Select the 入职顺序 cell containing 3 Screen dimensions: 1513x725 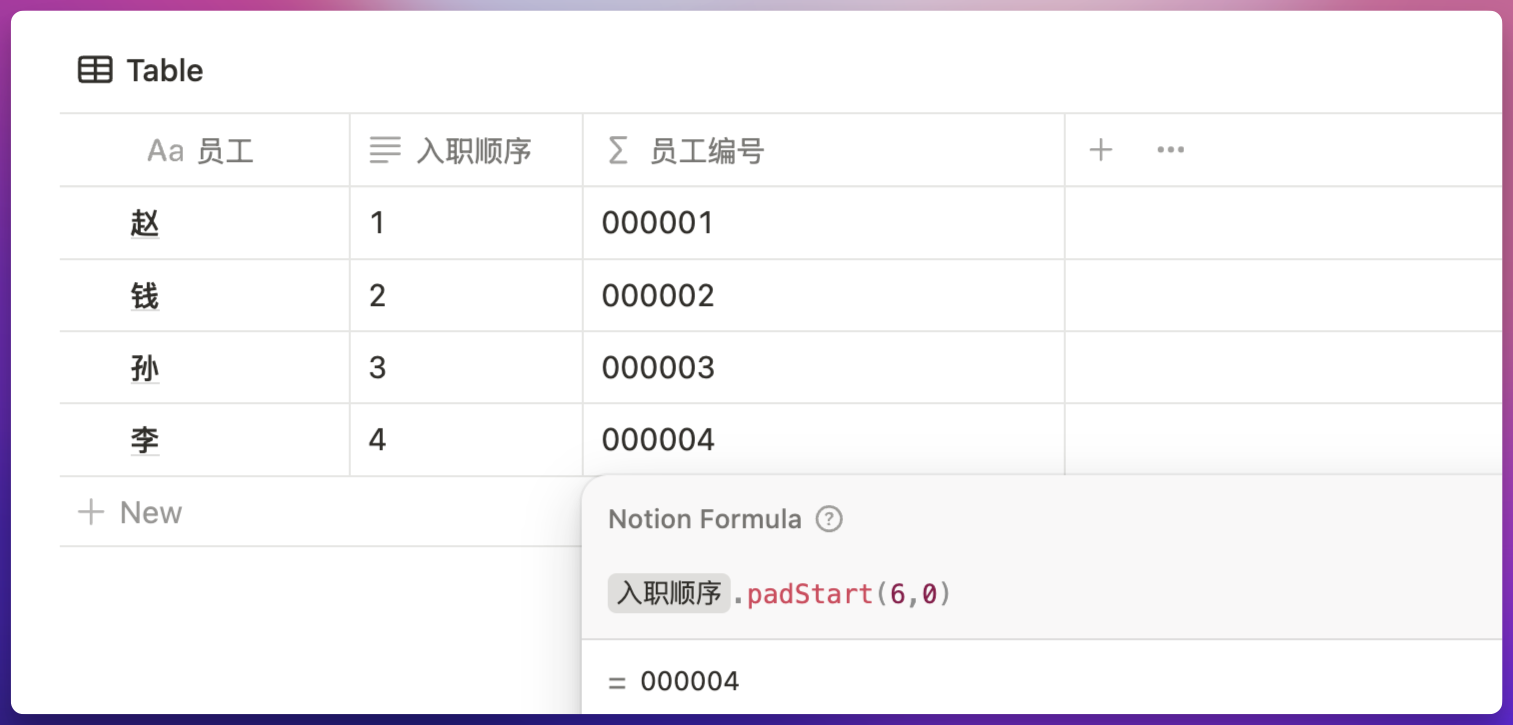(465, 368)
